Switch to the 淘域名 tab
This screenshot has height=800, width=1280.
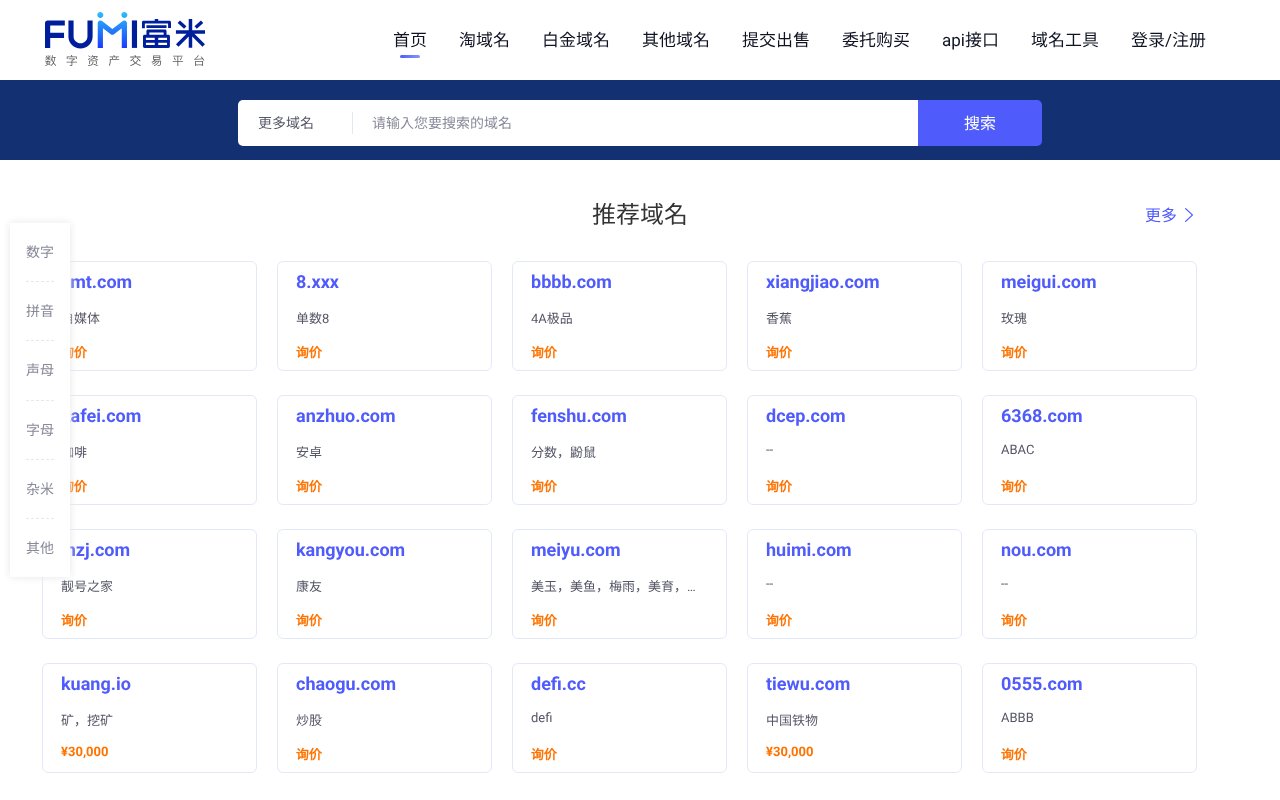click(484, 40)
